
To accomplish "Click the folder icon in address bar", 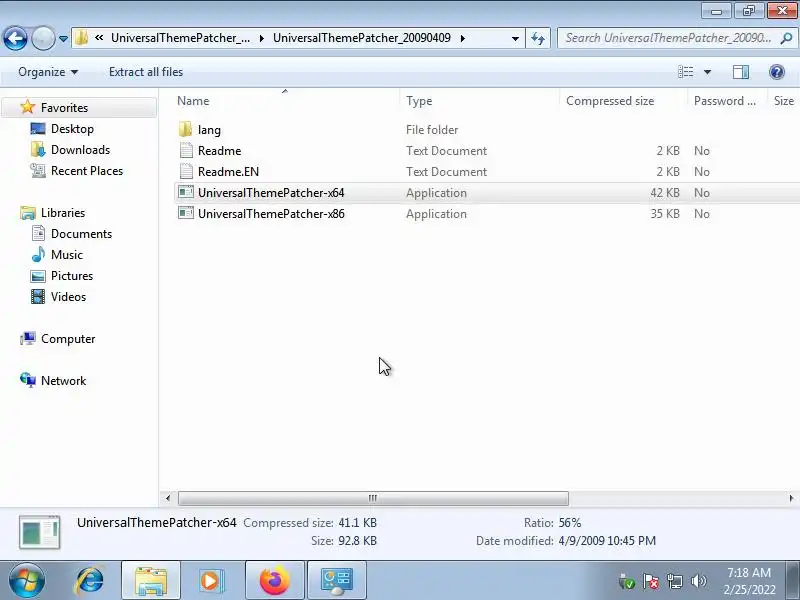I will coord(81,38).
